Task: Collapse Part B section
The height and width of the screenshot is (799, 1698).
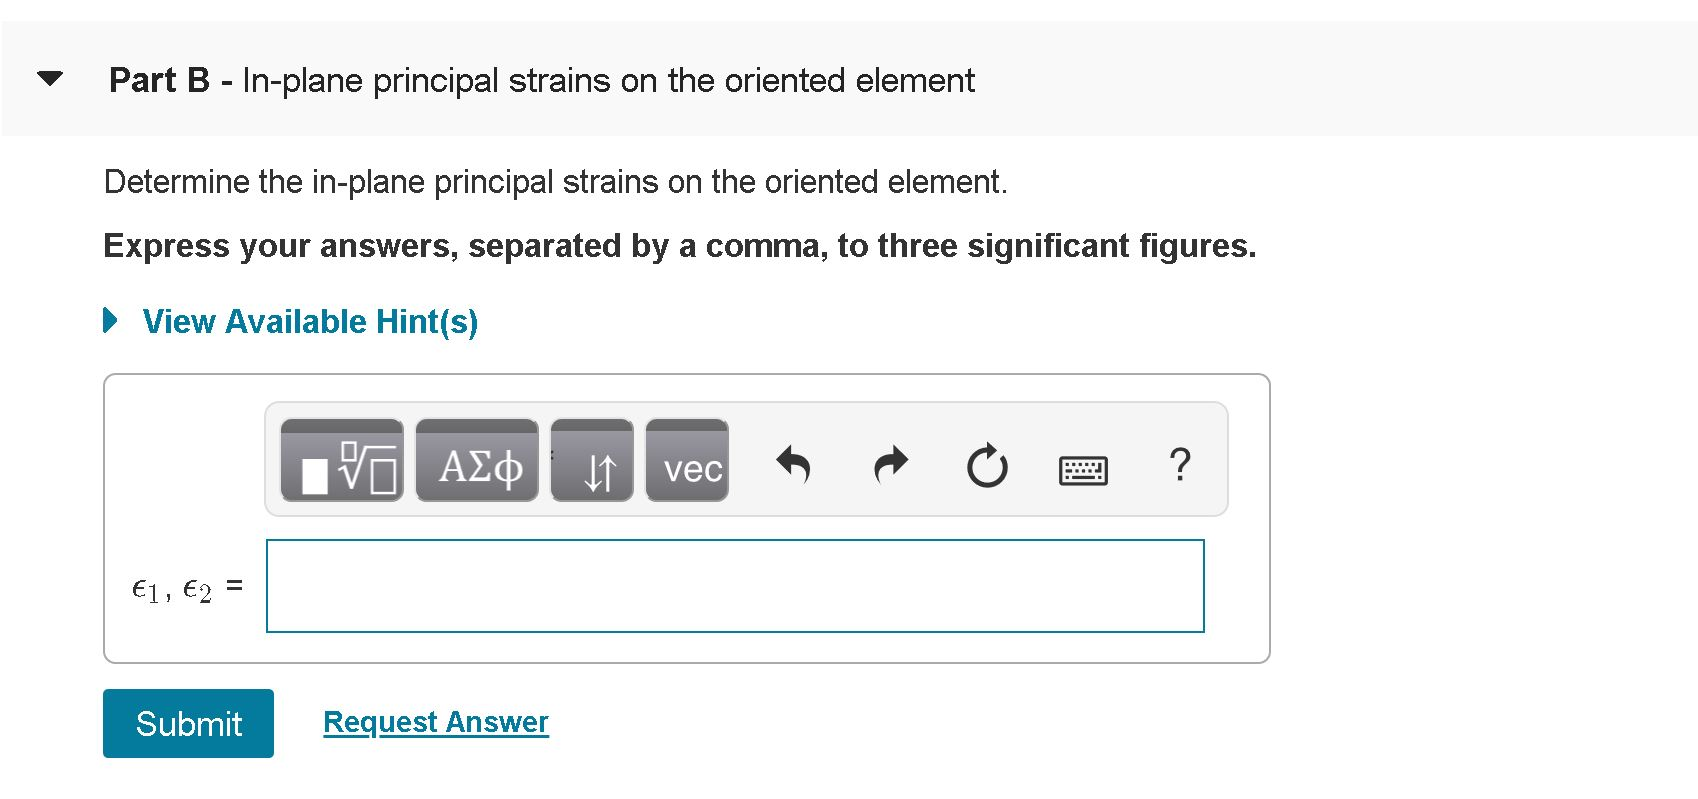Action: (x=47, y=79)
